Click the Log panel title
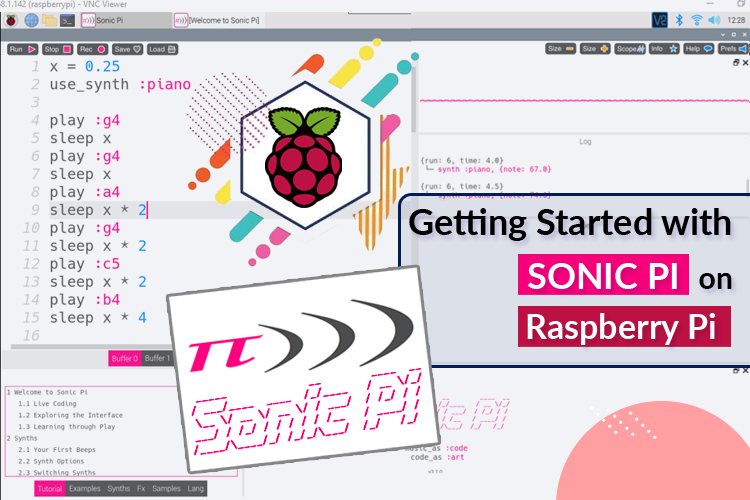750x500 pixels. click(x=585, y=142)
